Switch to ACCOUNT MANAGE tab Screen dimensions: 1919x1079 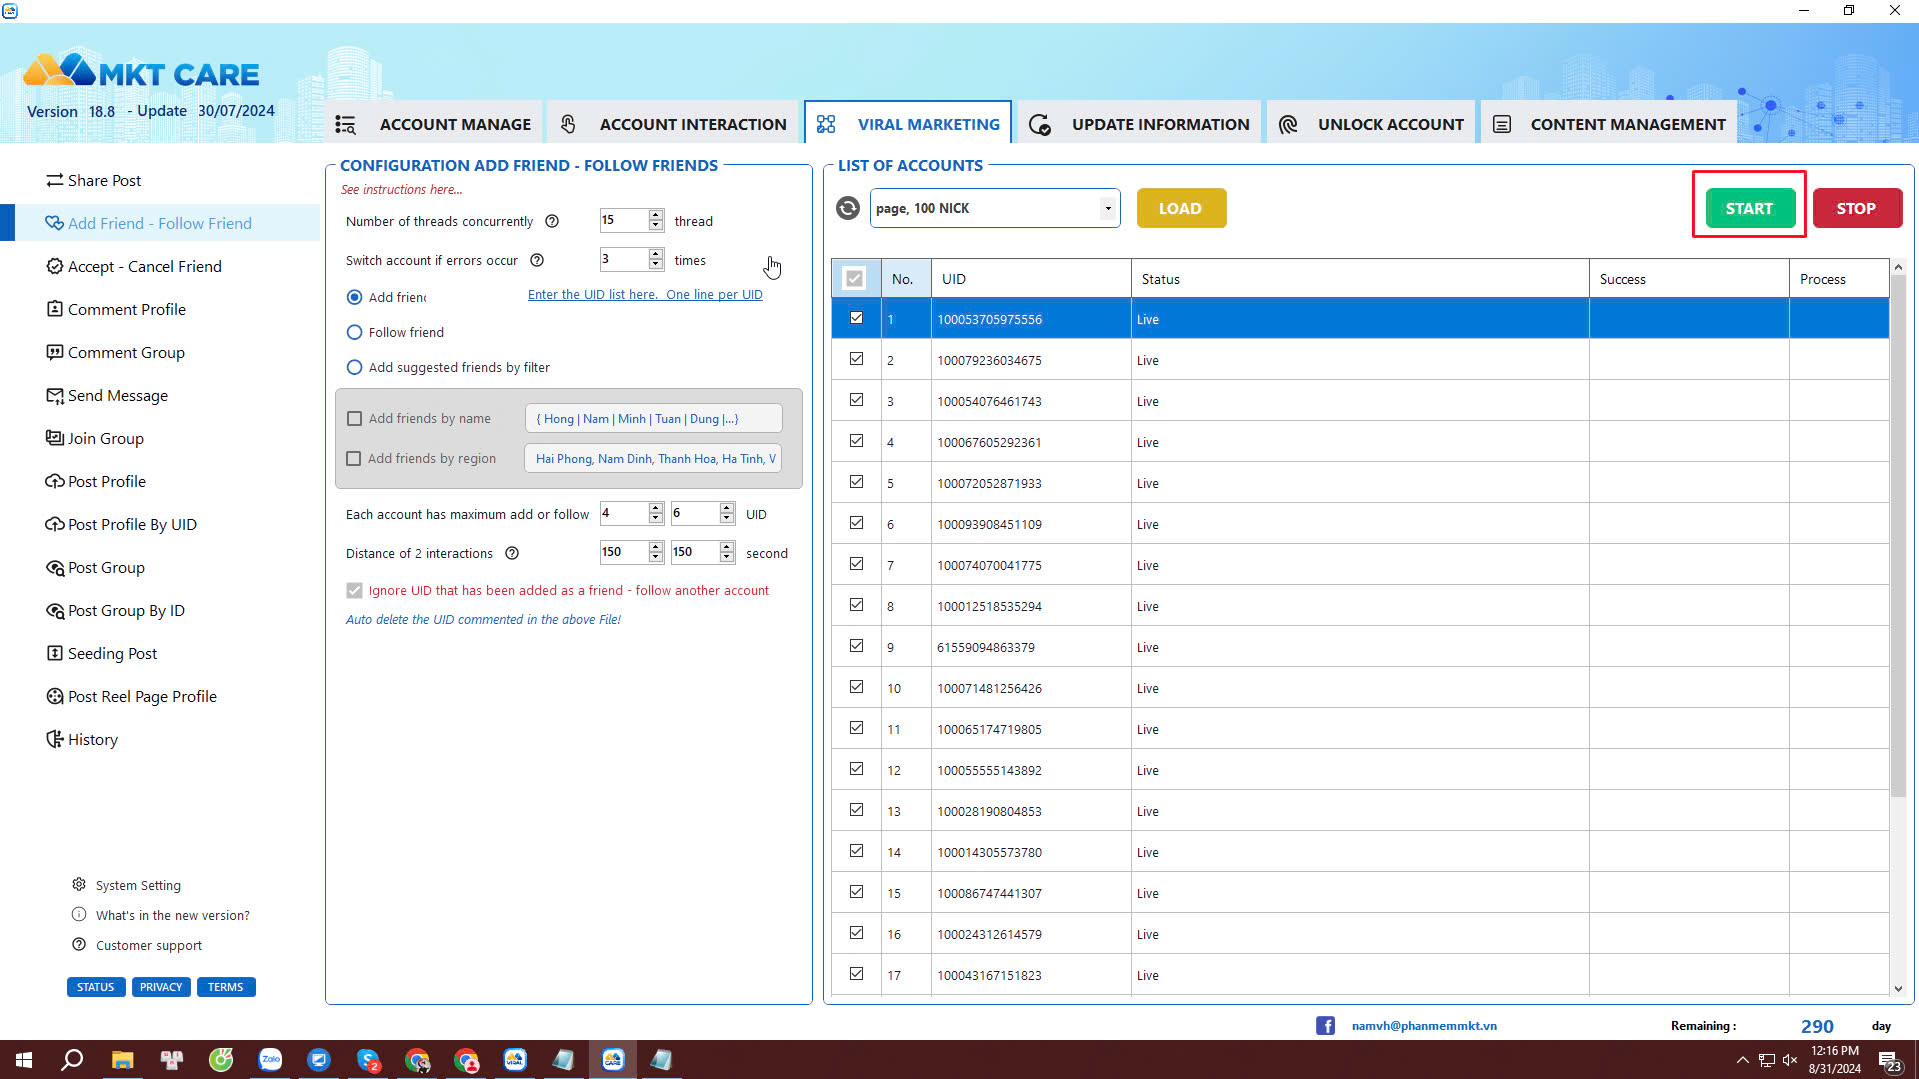click(x=434, y=124)
